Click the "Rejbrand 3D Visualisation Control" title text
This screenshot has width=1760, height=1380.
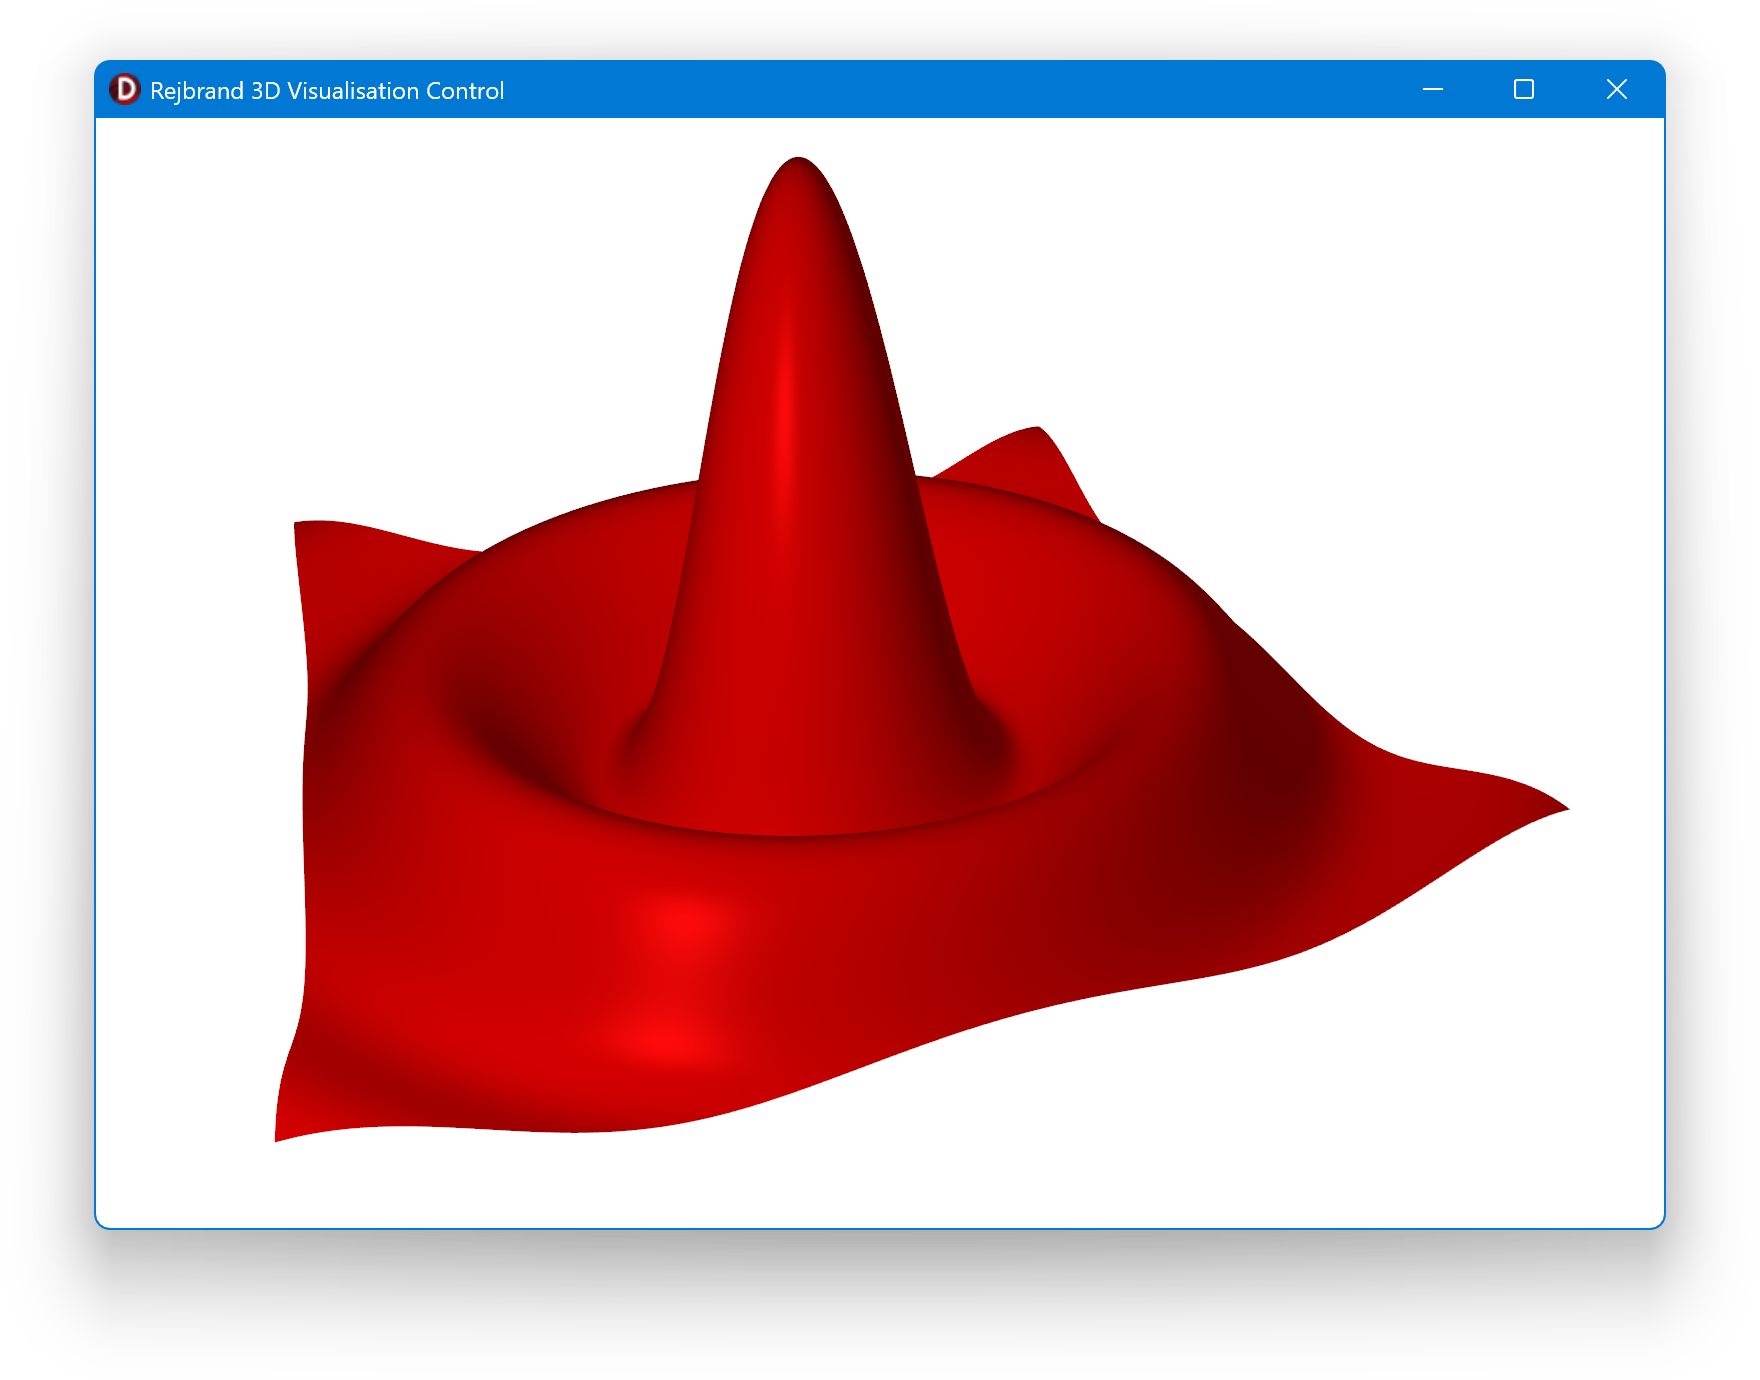click(327, 91)
